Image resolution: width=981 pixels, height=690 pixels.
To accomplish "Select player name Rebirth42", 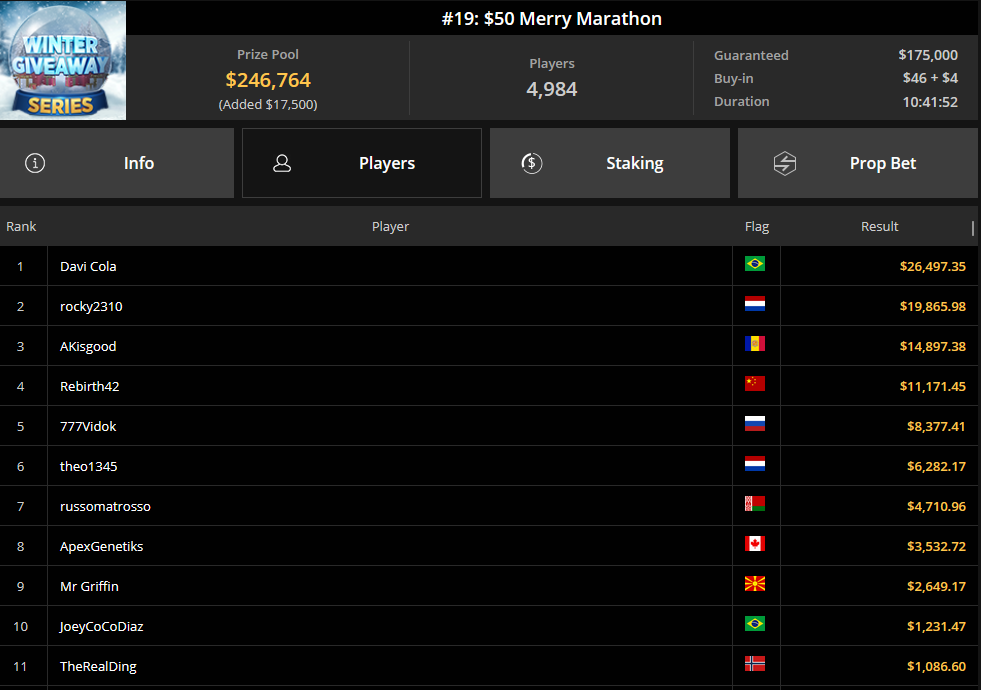I will tap(89, 387).
